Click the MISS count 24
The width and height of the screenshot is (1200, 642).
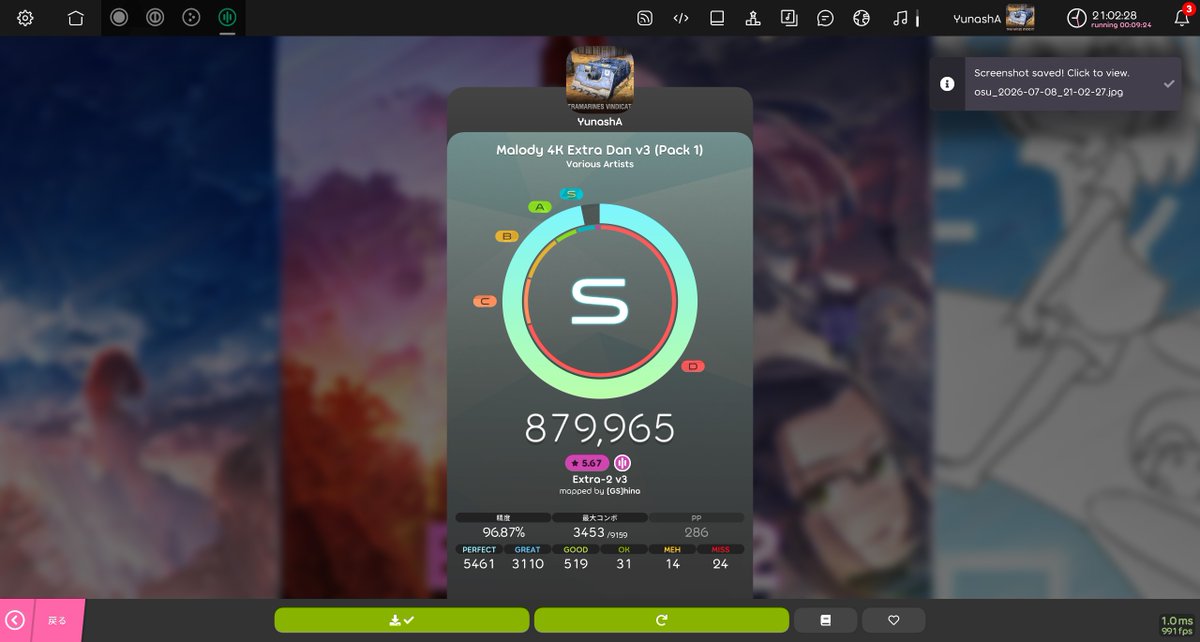(x=720, y=564)
